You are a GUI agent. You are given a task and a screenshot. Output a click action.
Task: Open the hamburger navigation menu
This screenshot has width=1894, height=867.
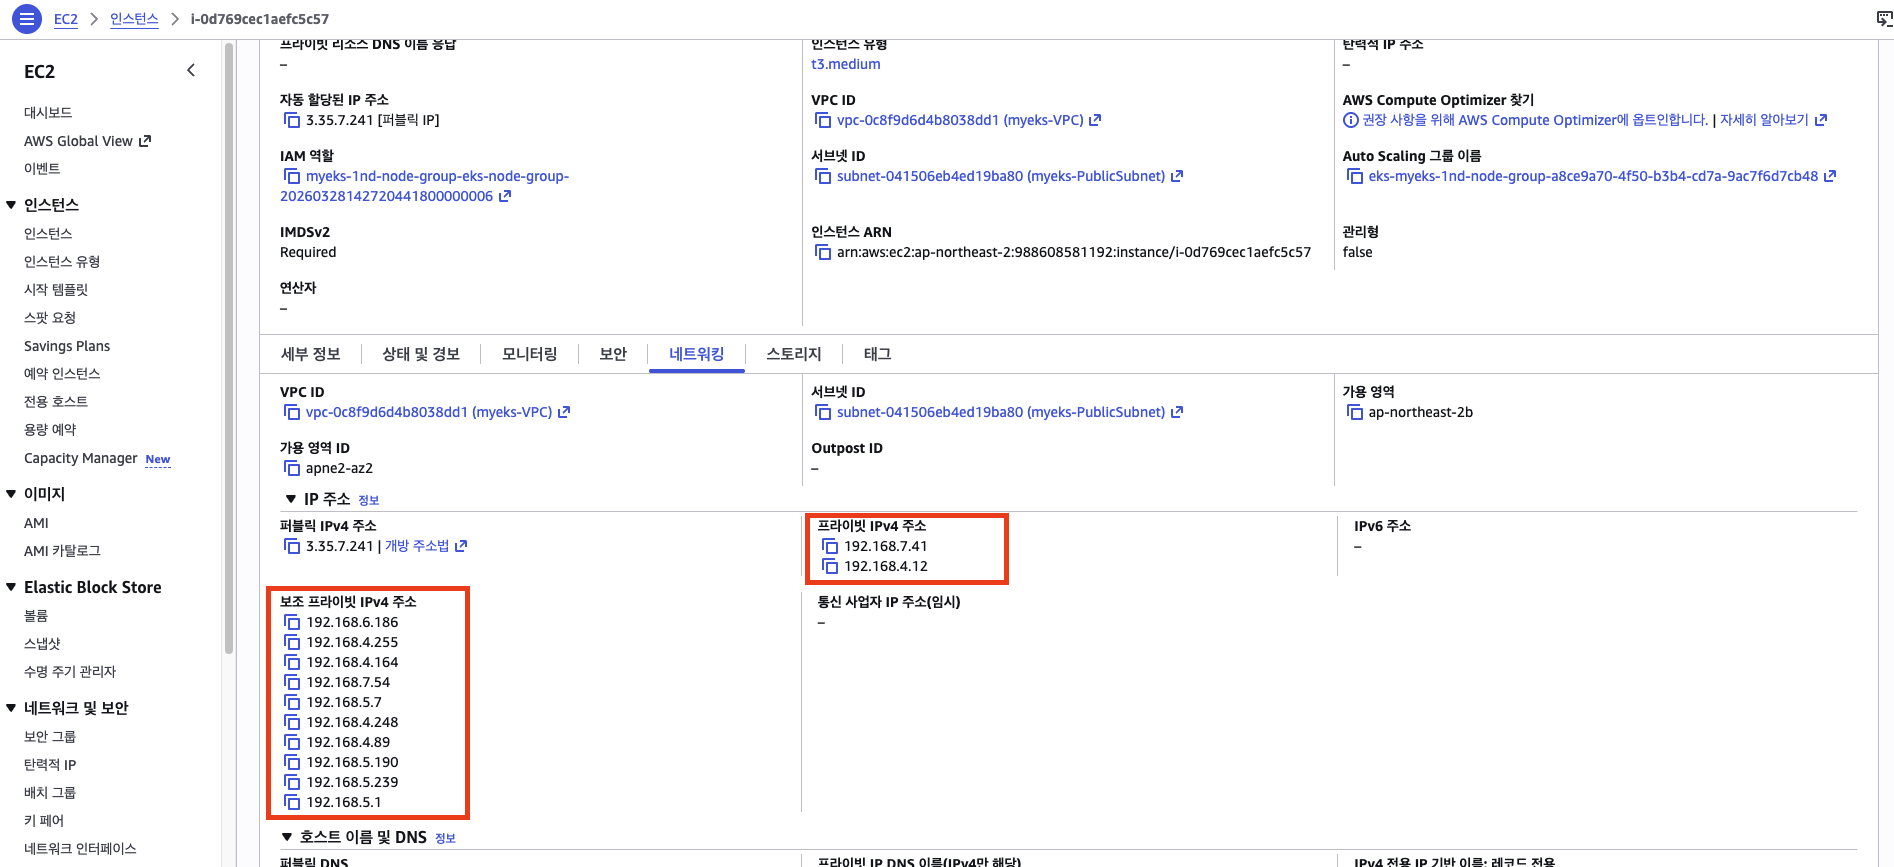click(27, 18)
